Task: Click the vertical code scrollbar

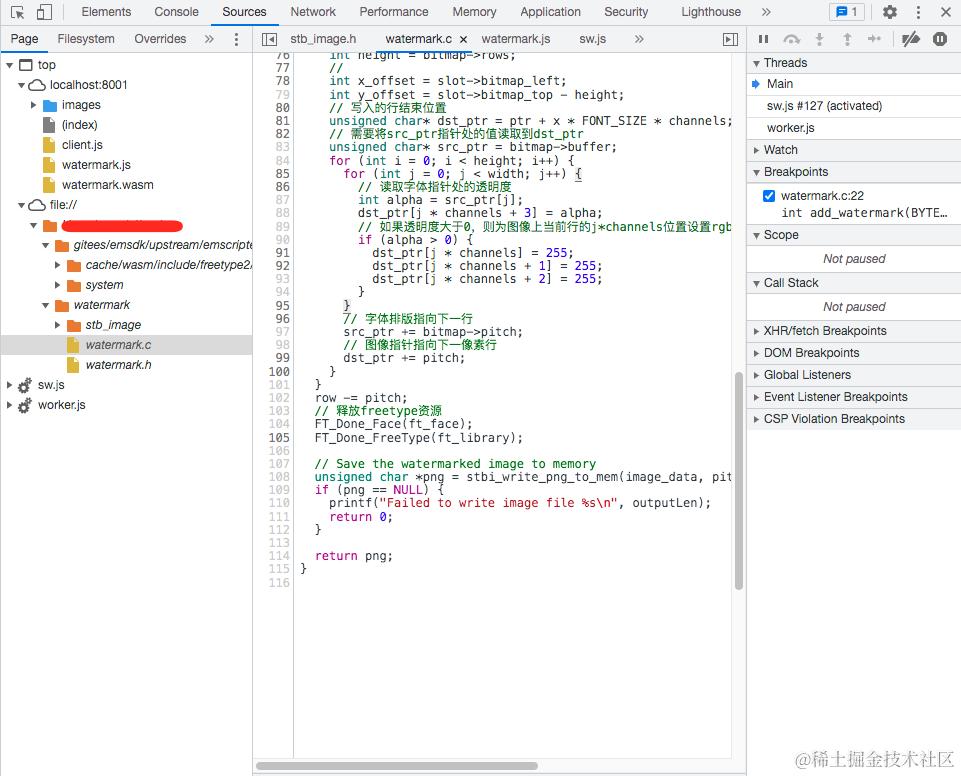Action: pos(739,480)
